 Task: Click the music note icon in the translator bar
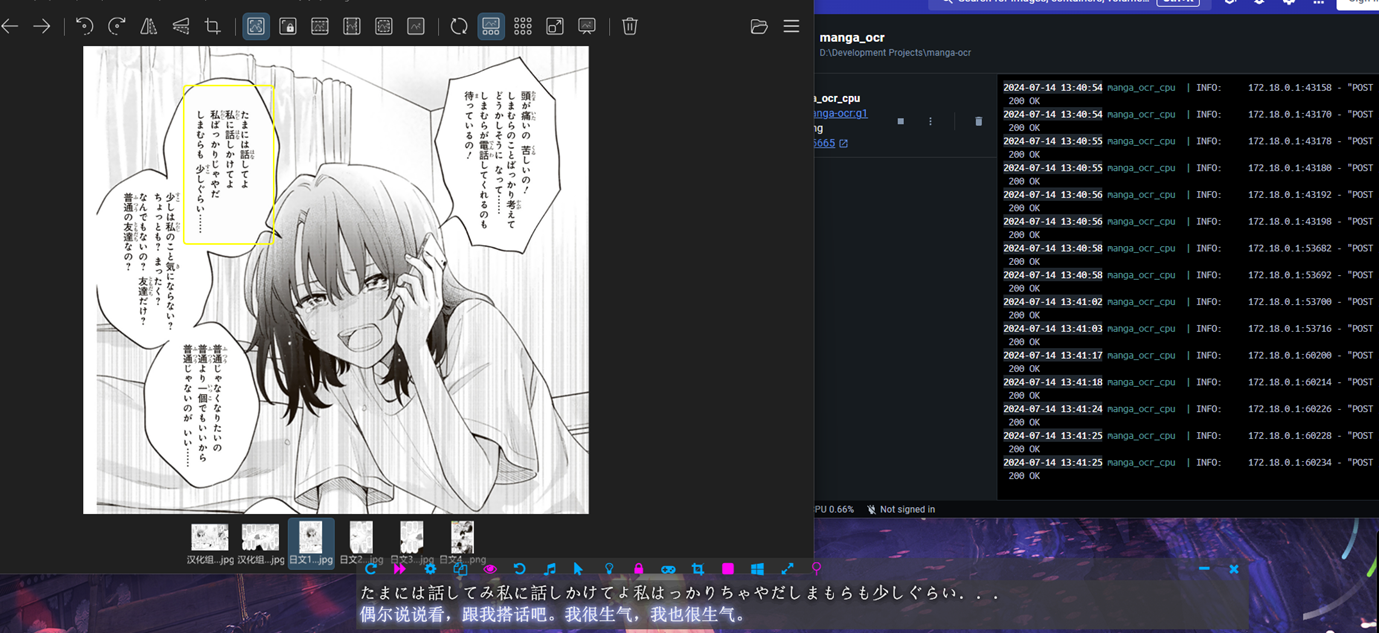tap(549, 569)
